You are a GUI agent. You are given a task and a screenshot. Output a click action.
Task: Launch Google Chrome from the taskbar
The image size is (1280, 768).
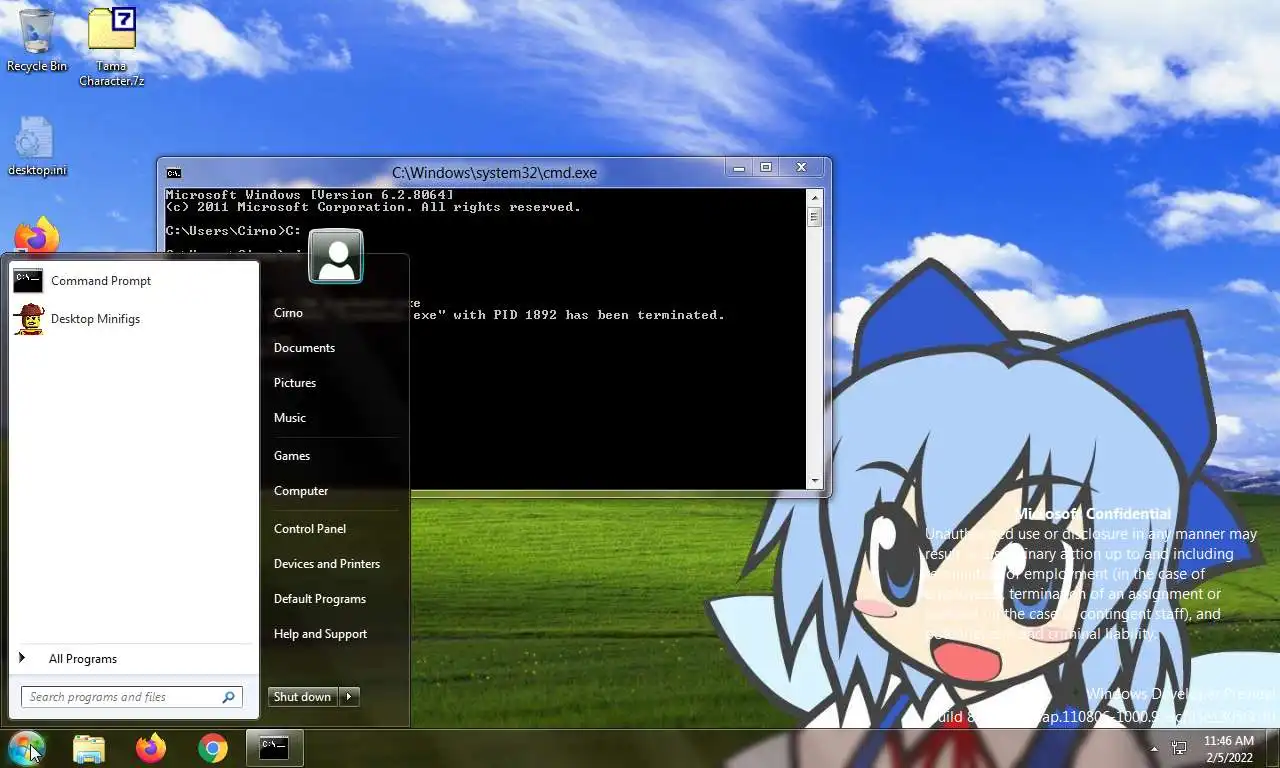[212, 748]
